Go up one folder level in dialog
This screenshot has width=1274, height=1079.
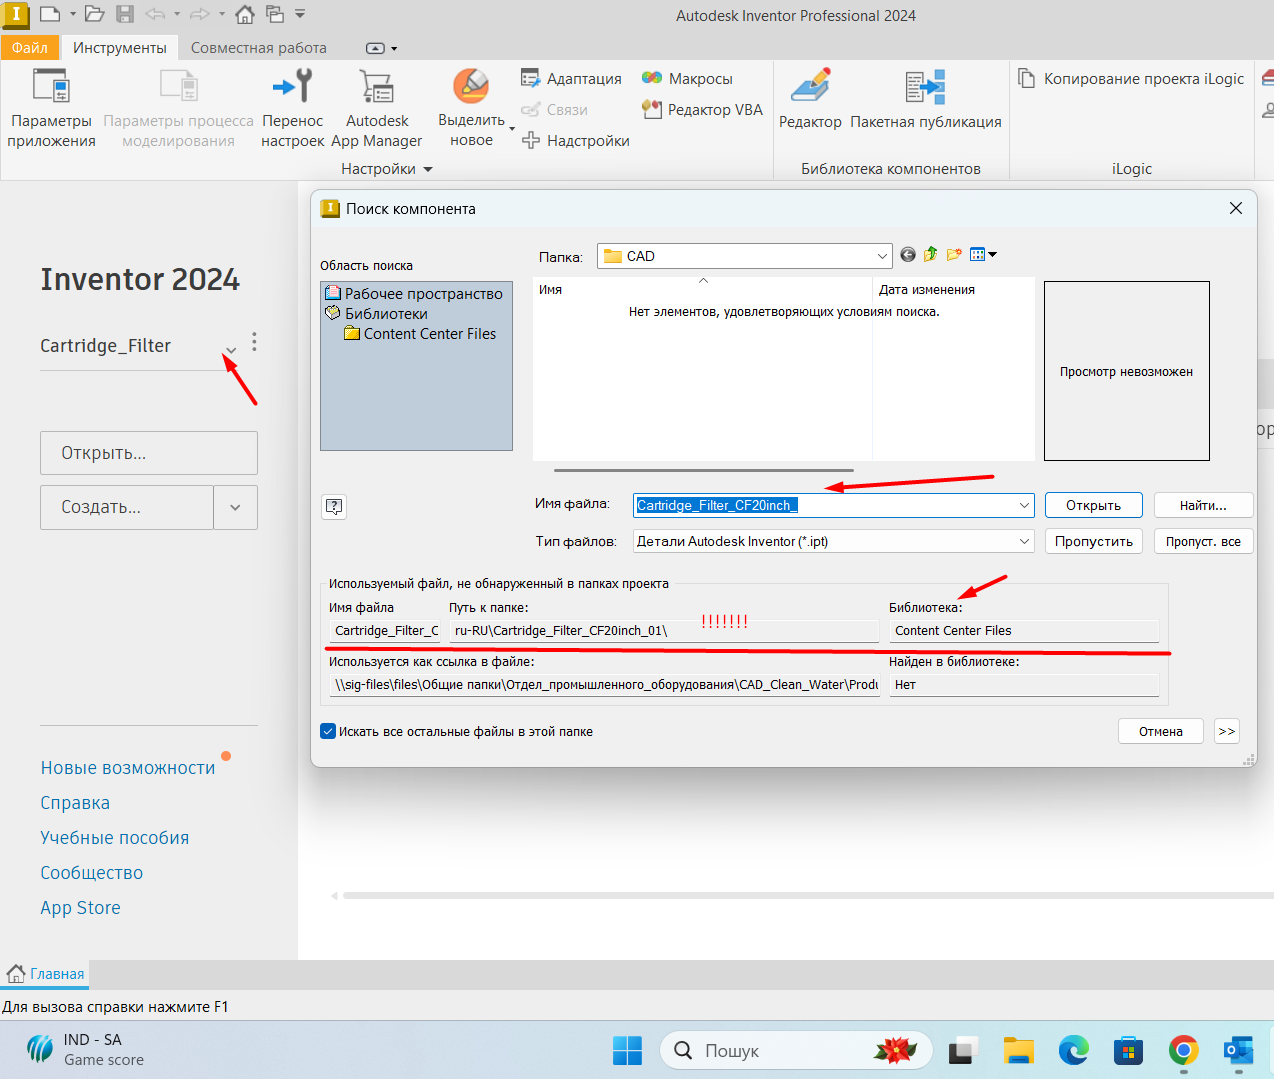pos(931,255)
